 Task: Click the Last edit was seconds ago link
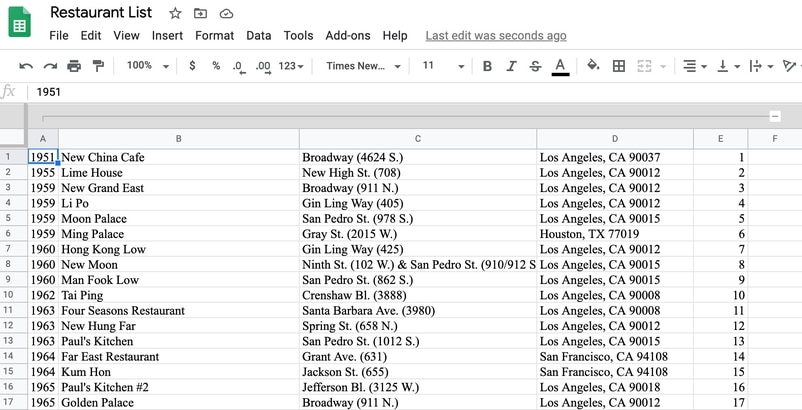(x=496, y=35)
